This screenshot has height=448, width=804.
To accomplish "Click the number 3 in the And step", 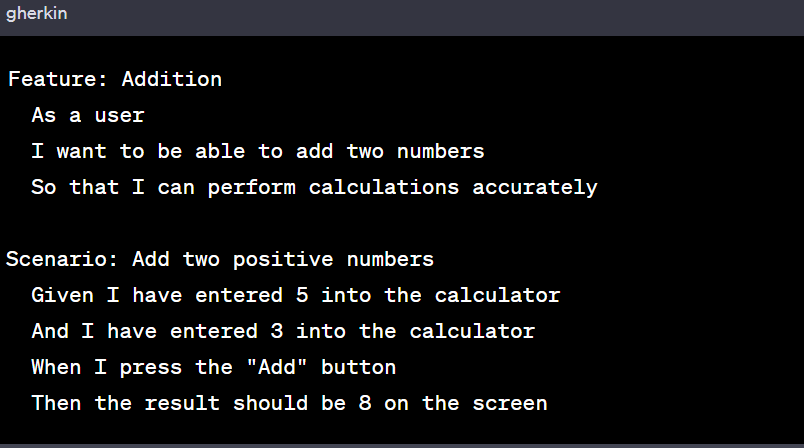I will (277, 331).
